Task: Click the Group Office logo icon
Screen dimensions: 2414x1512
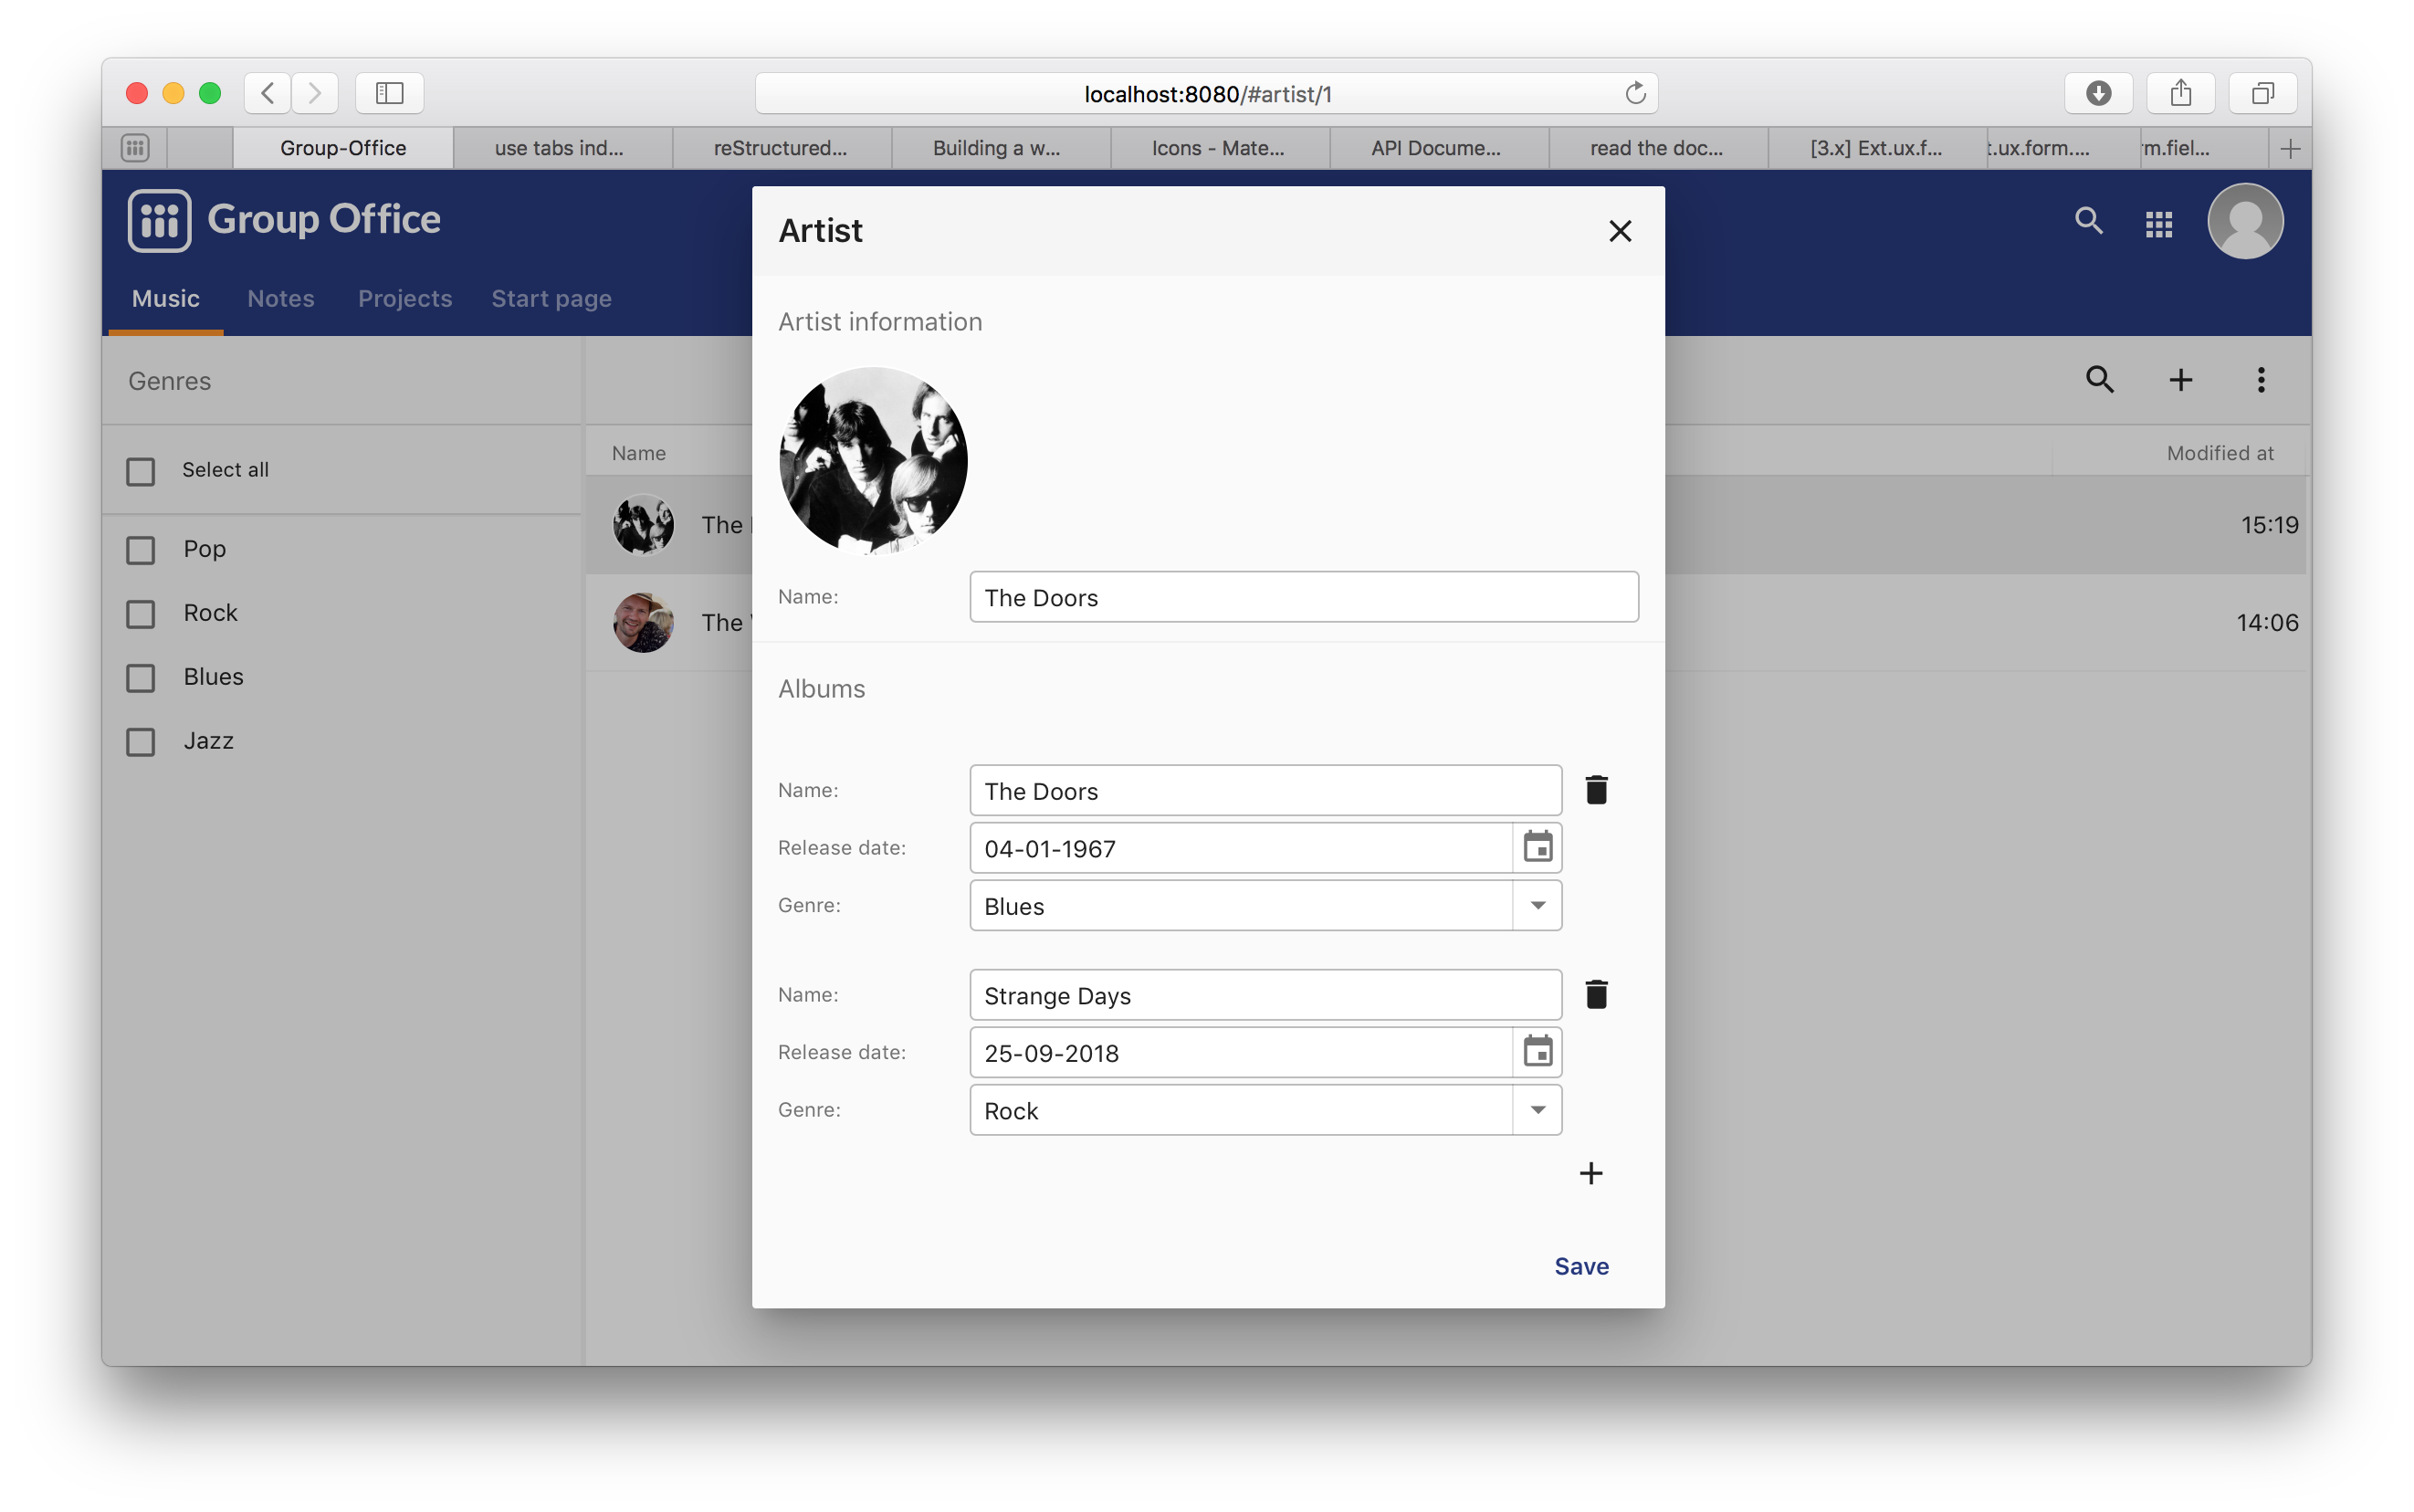Action: [159, 220]
